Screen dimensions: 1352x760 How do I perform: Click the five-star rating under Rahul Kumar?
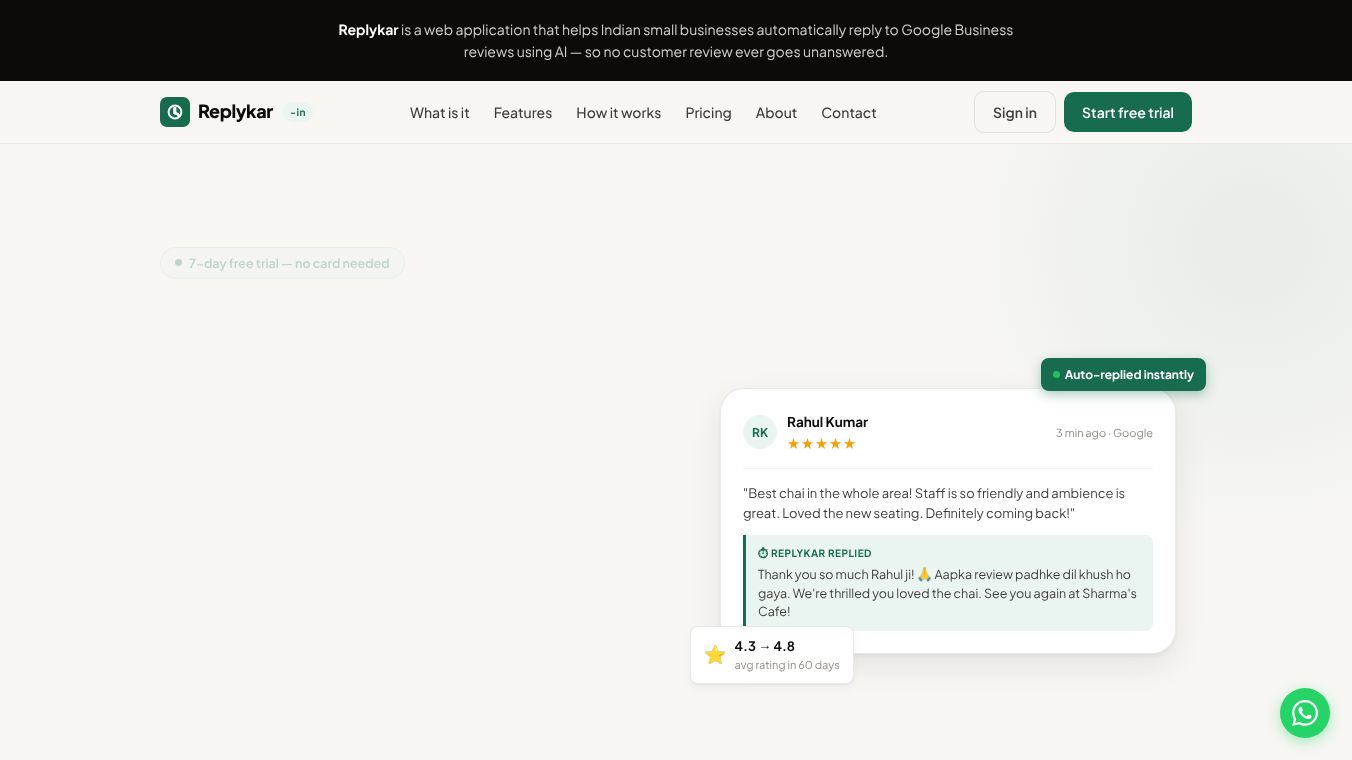tap(821, 444)
